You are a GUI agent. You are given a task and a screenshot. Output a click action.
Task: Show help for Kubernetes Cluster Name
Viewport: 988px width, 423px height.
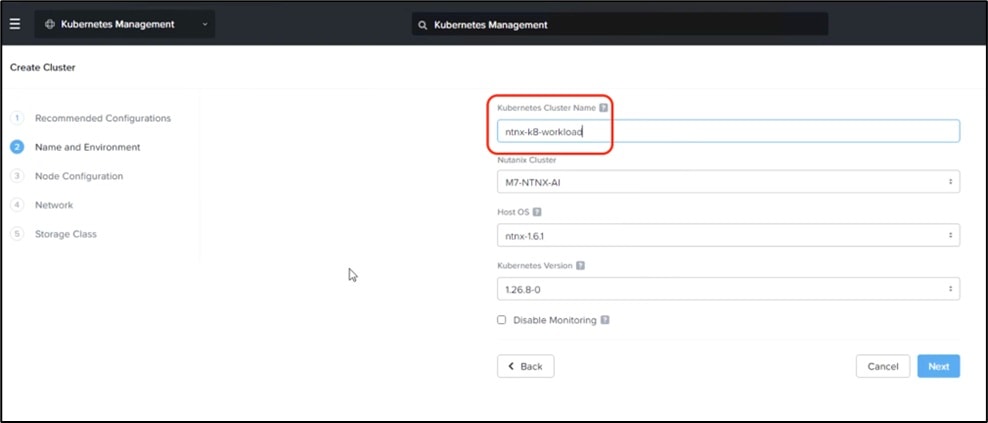pyautogui.click(x=604, y=108)
